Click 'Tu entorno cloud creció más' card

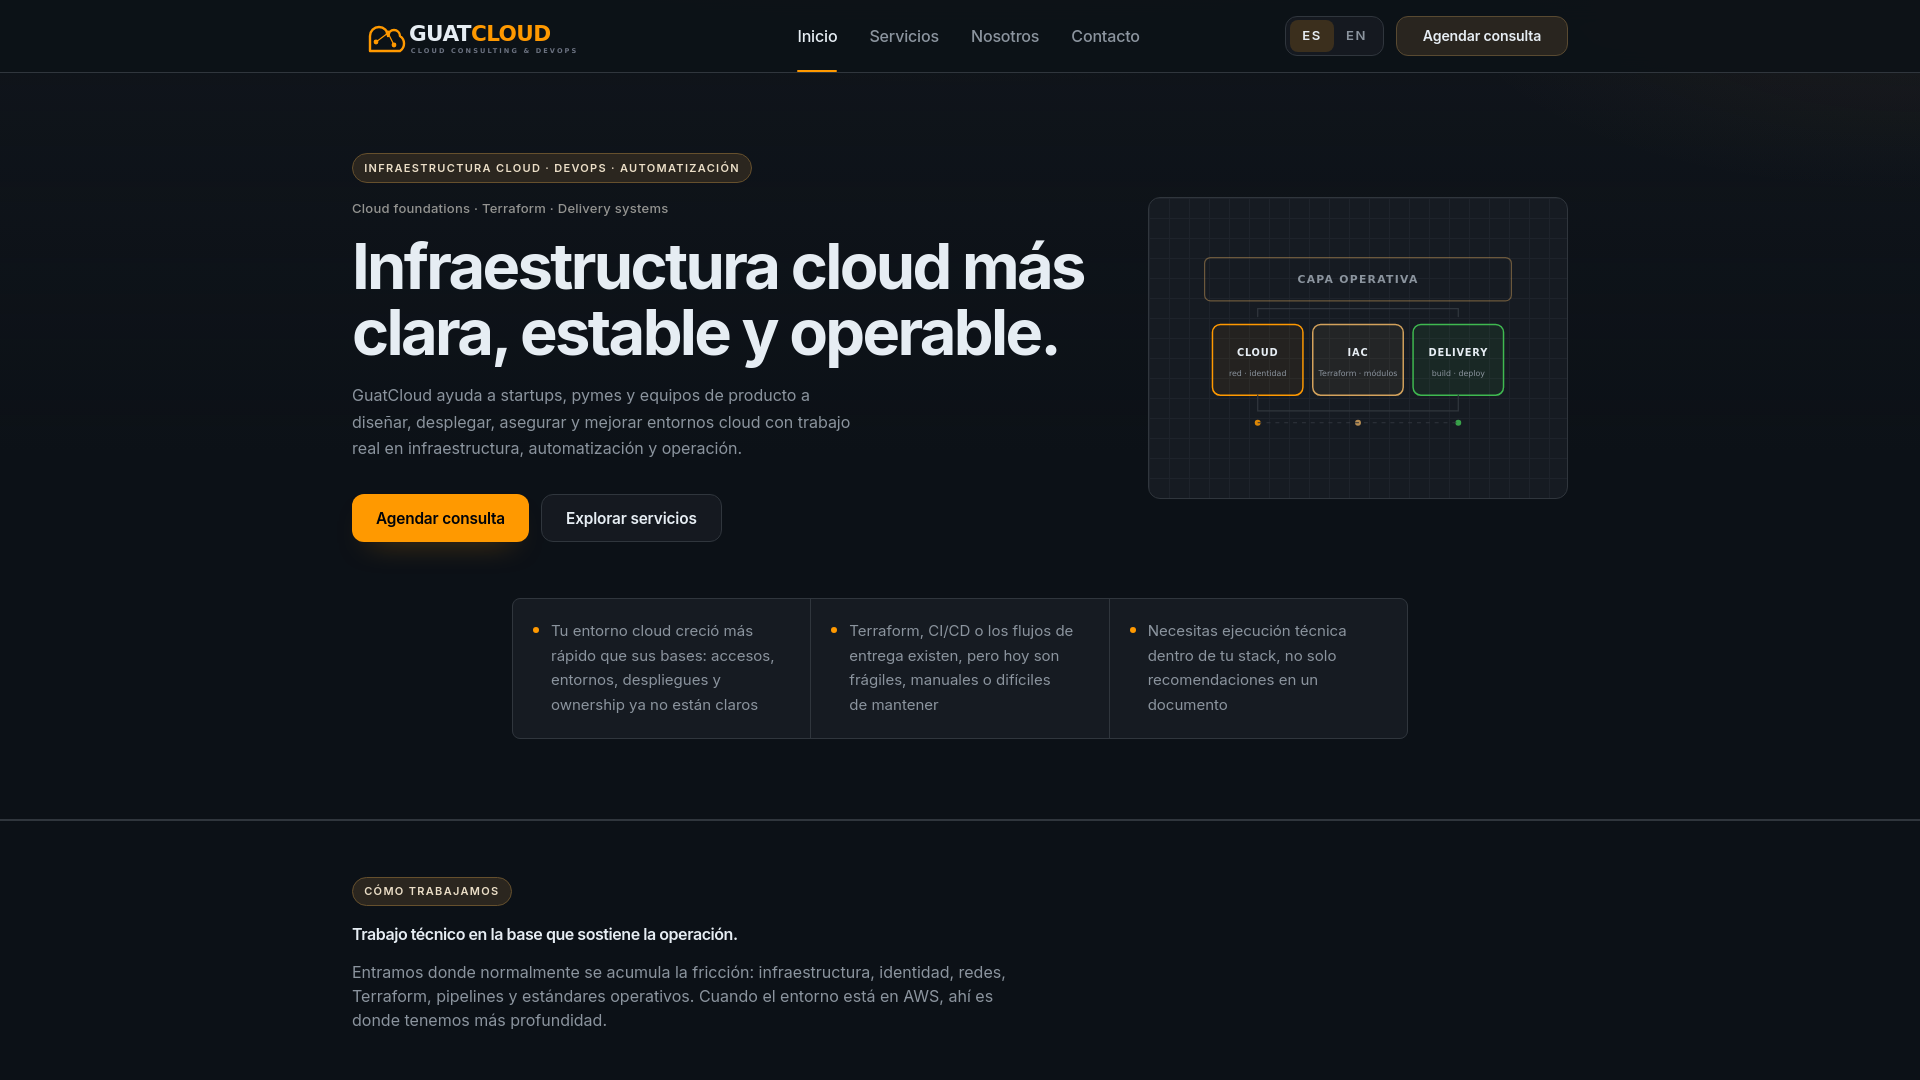click(661, 668)
